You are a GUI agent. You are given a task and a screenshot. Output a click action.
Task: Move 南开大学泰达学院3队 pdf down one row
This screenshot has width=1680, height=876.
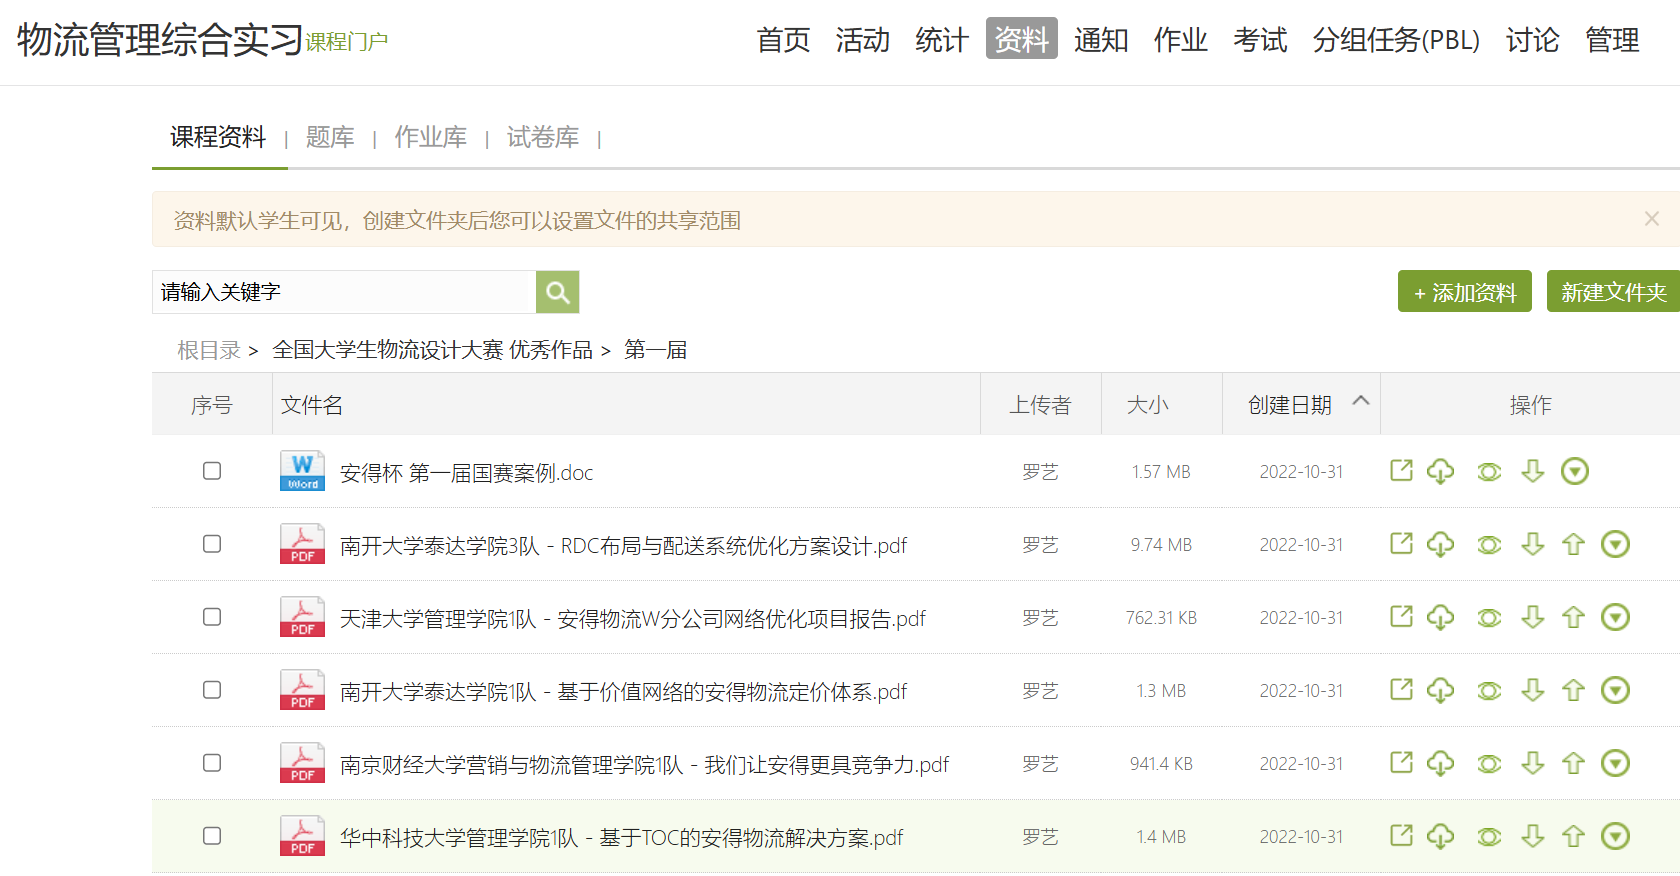(1532, 544)
